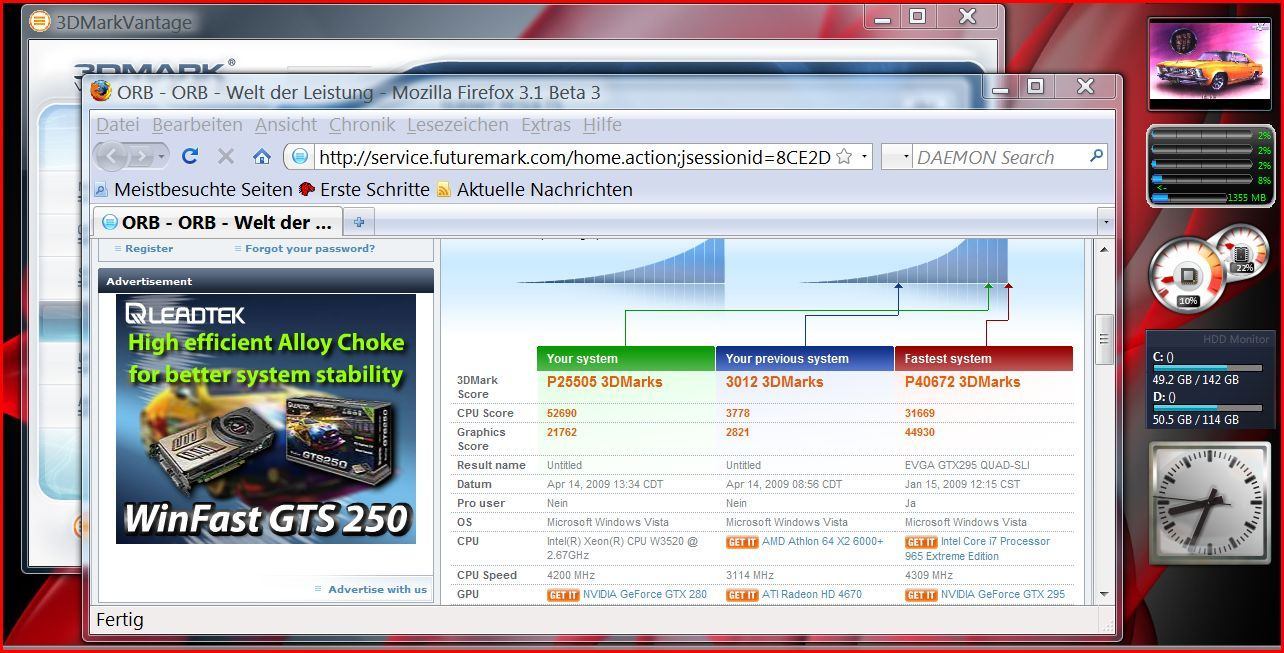Screen dimensions: 1284x653
Task: Open the Lesezeichen menu
Action: (458, 124)
